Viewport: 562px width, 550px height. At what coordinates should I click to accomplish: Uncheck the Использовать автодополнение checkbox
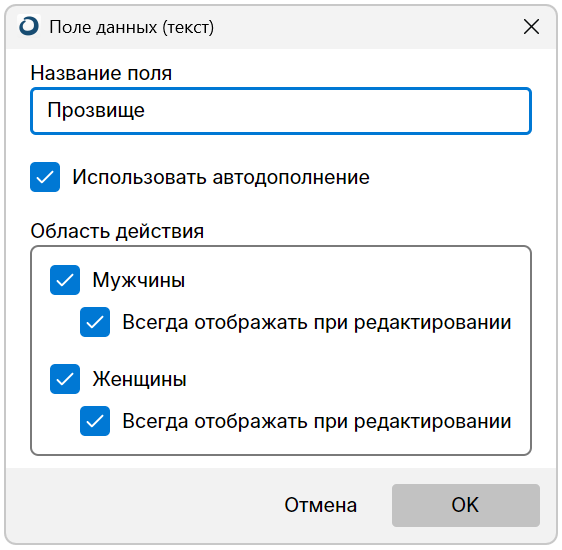pyautogui.click(x=45, y=177)
